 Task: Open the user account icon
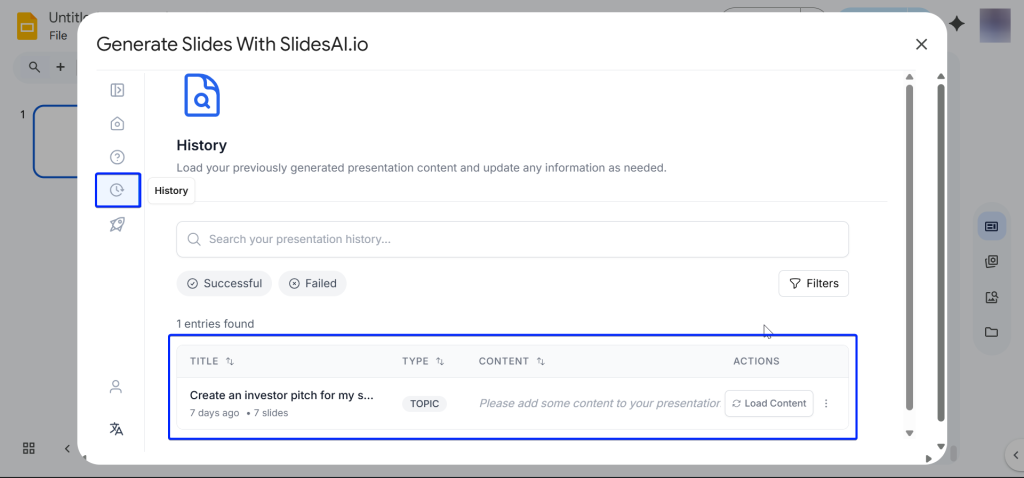pos(117,386)
